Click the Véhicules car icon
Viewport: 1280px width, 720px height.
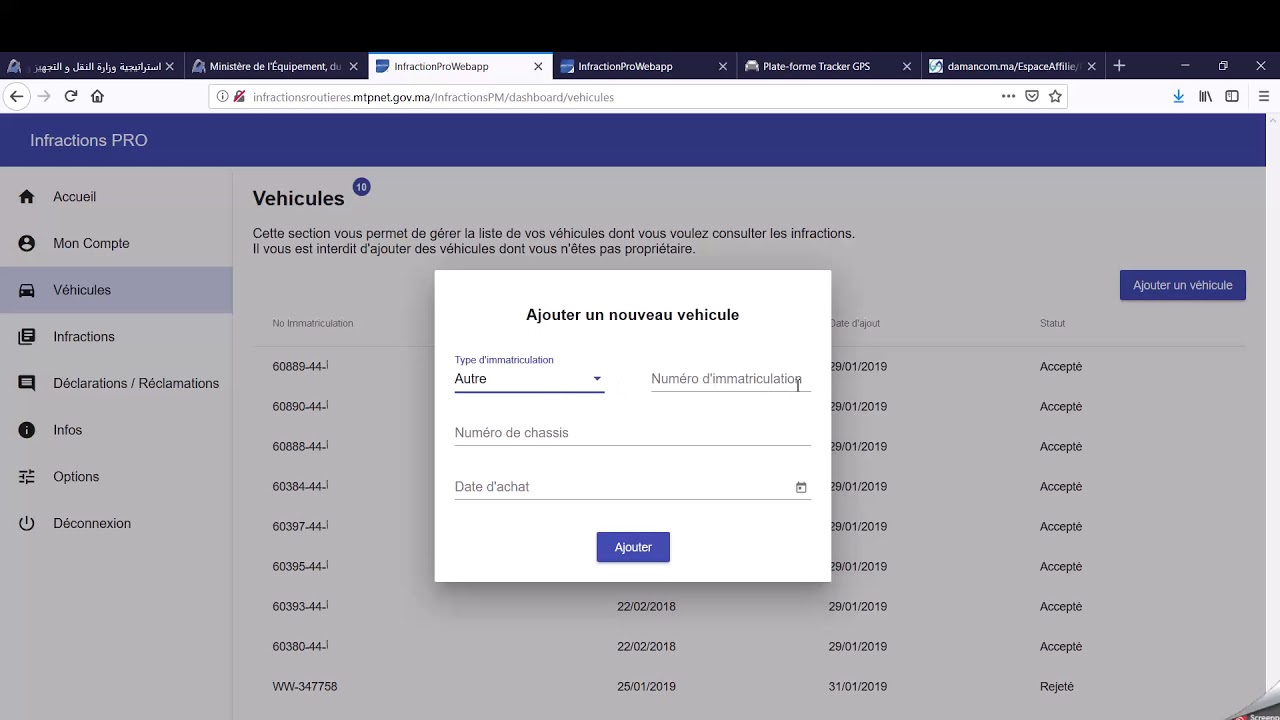pos(27,290)
